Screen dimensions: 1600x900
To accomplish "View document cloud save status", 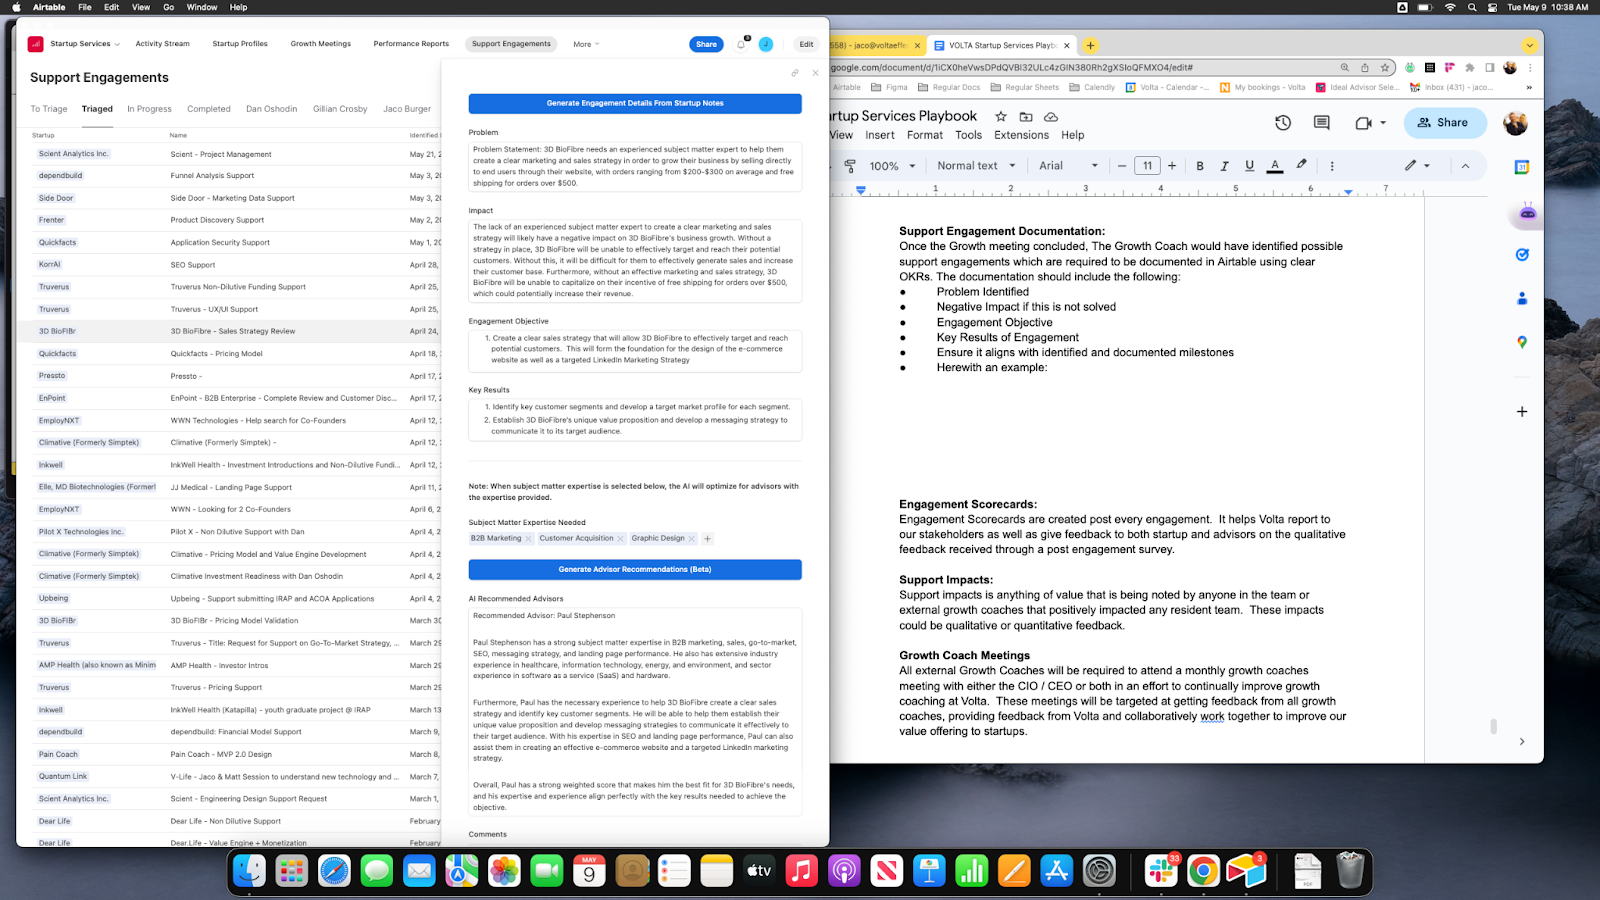I will point(1051,116).
